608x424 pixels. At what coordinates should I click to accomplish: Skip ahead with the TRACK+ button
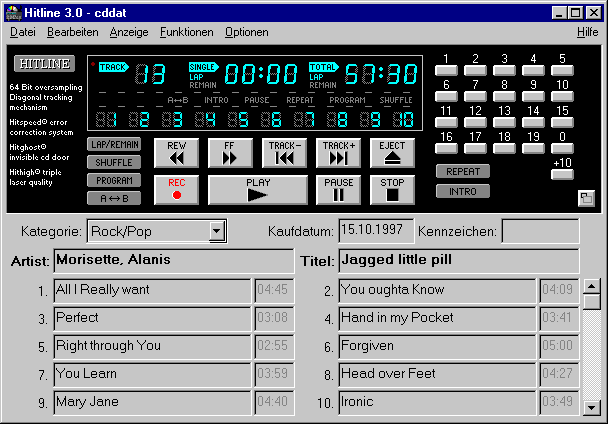(x=338, y=153)
